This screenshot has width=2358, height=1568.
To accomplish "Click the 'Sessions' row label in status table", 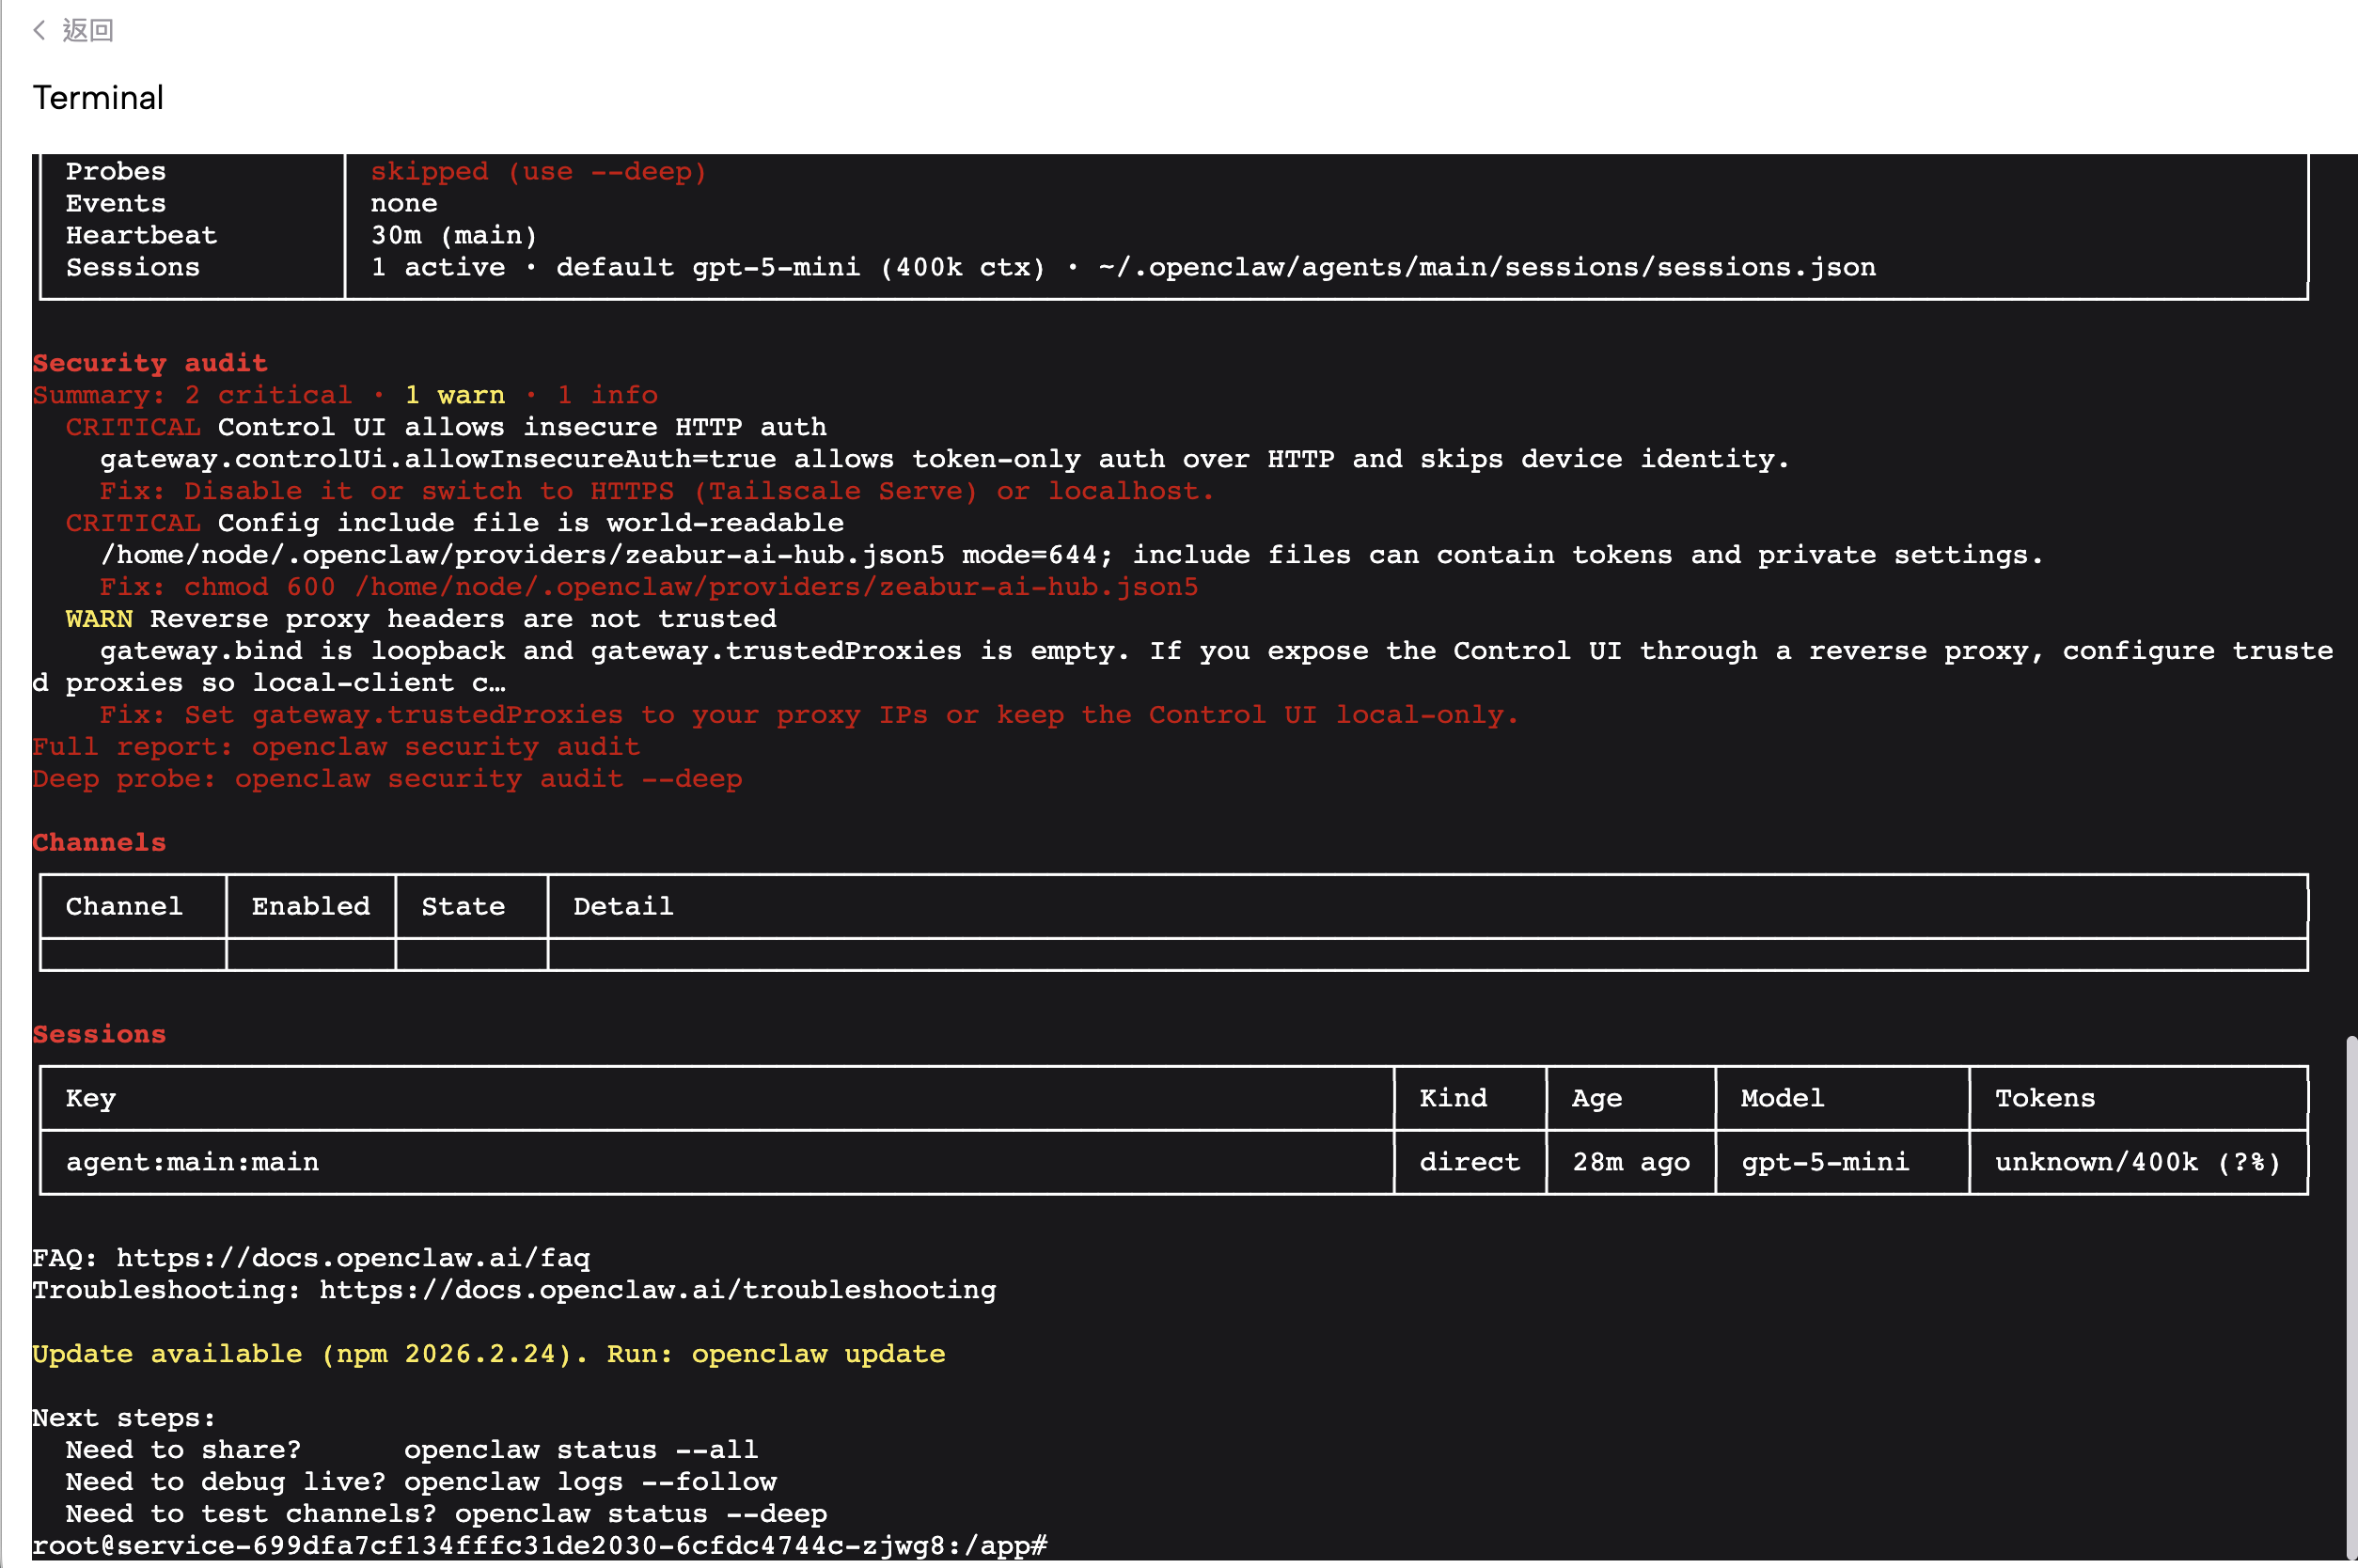I will pos(133,267).
